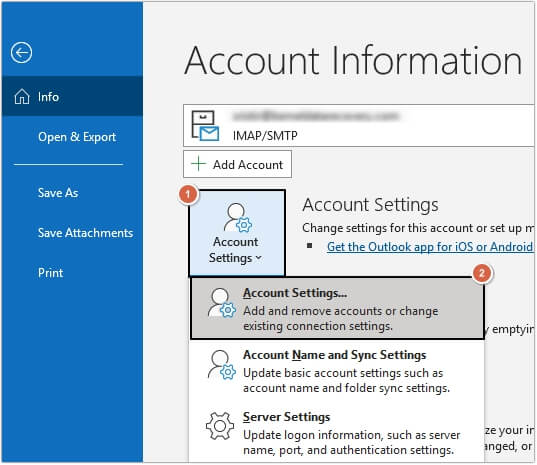Click the Account Settings section heading
537x465 pixels.
pos(370,205)
